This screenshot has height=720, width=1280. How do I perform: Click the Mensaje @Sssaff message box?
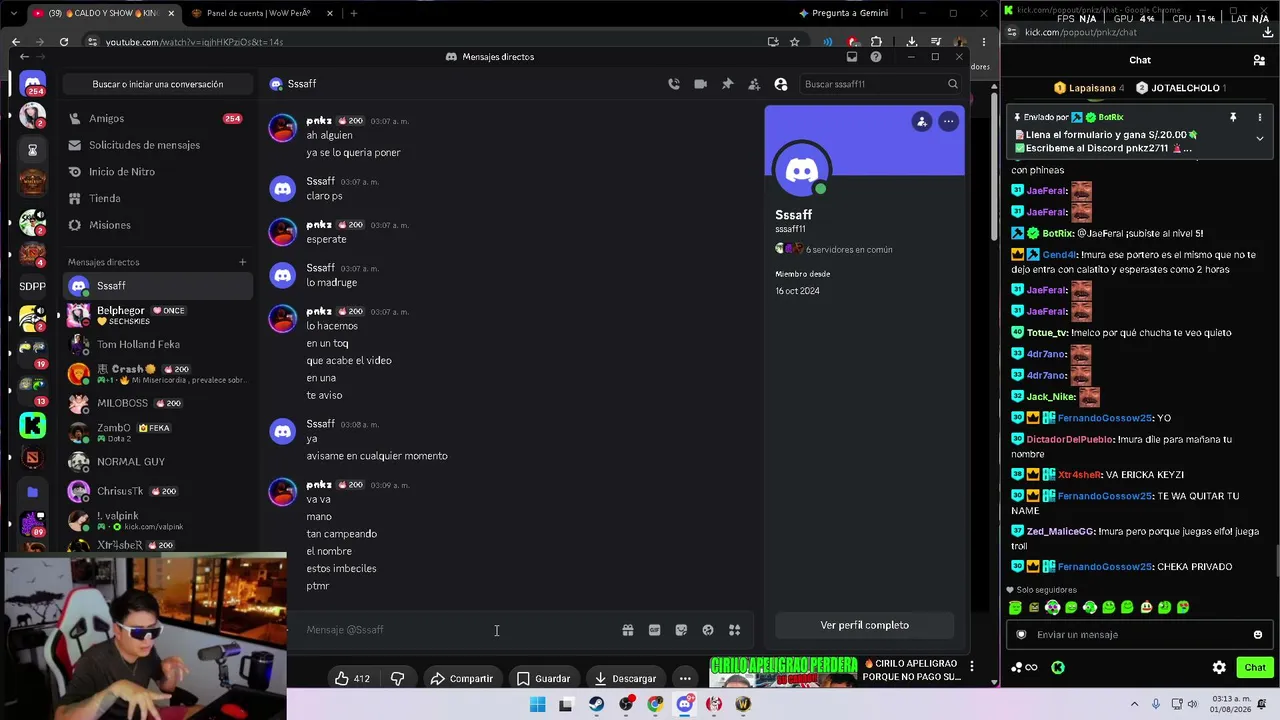(x=455, y=630)
